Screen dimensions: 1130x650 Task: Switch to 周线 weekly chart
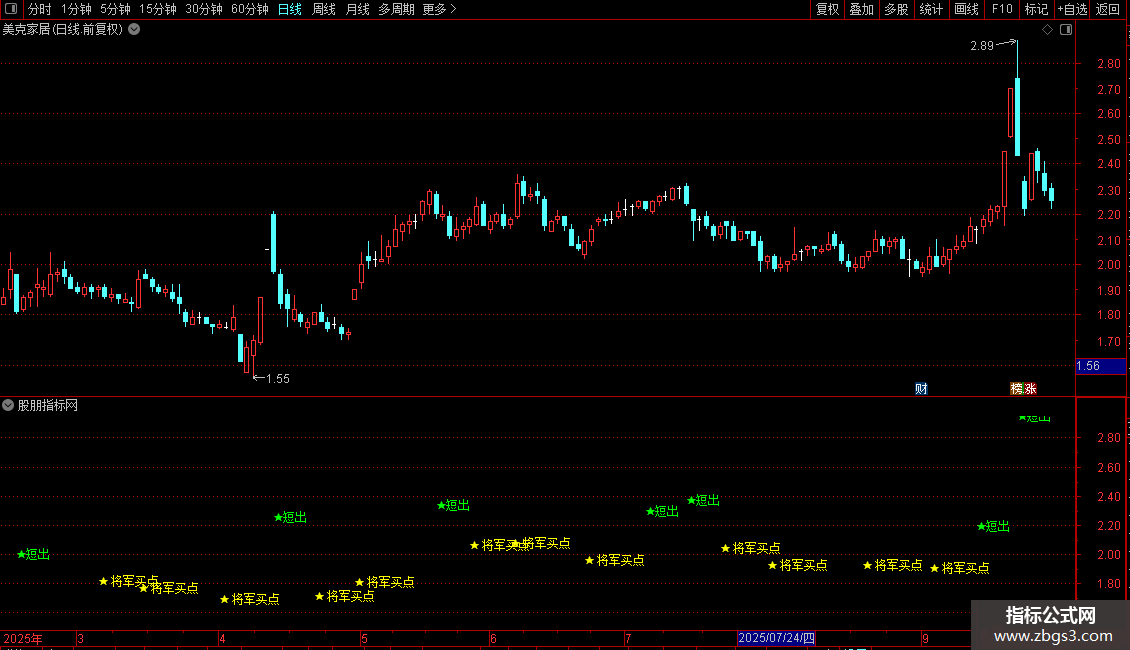(324, 9)
